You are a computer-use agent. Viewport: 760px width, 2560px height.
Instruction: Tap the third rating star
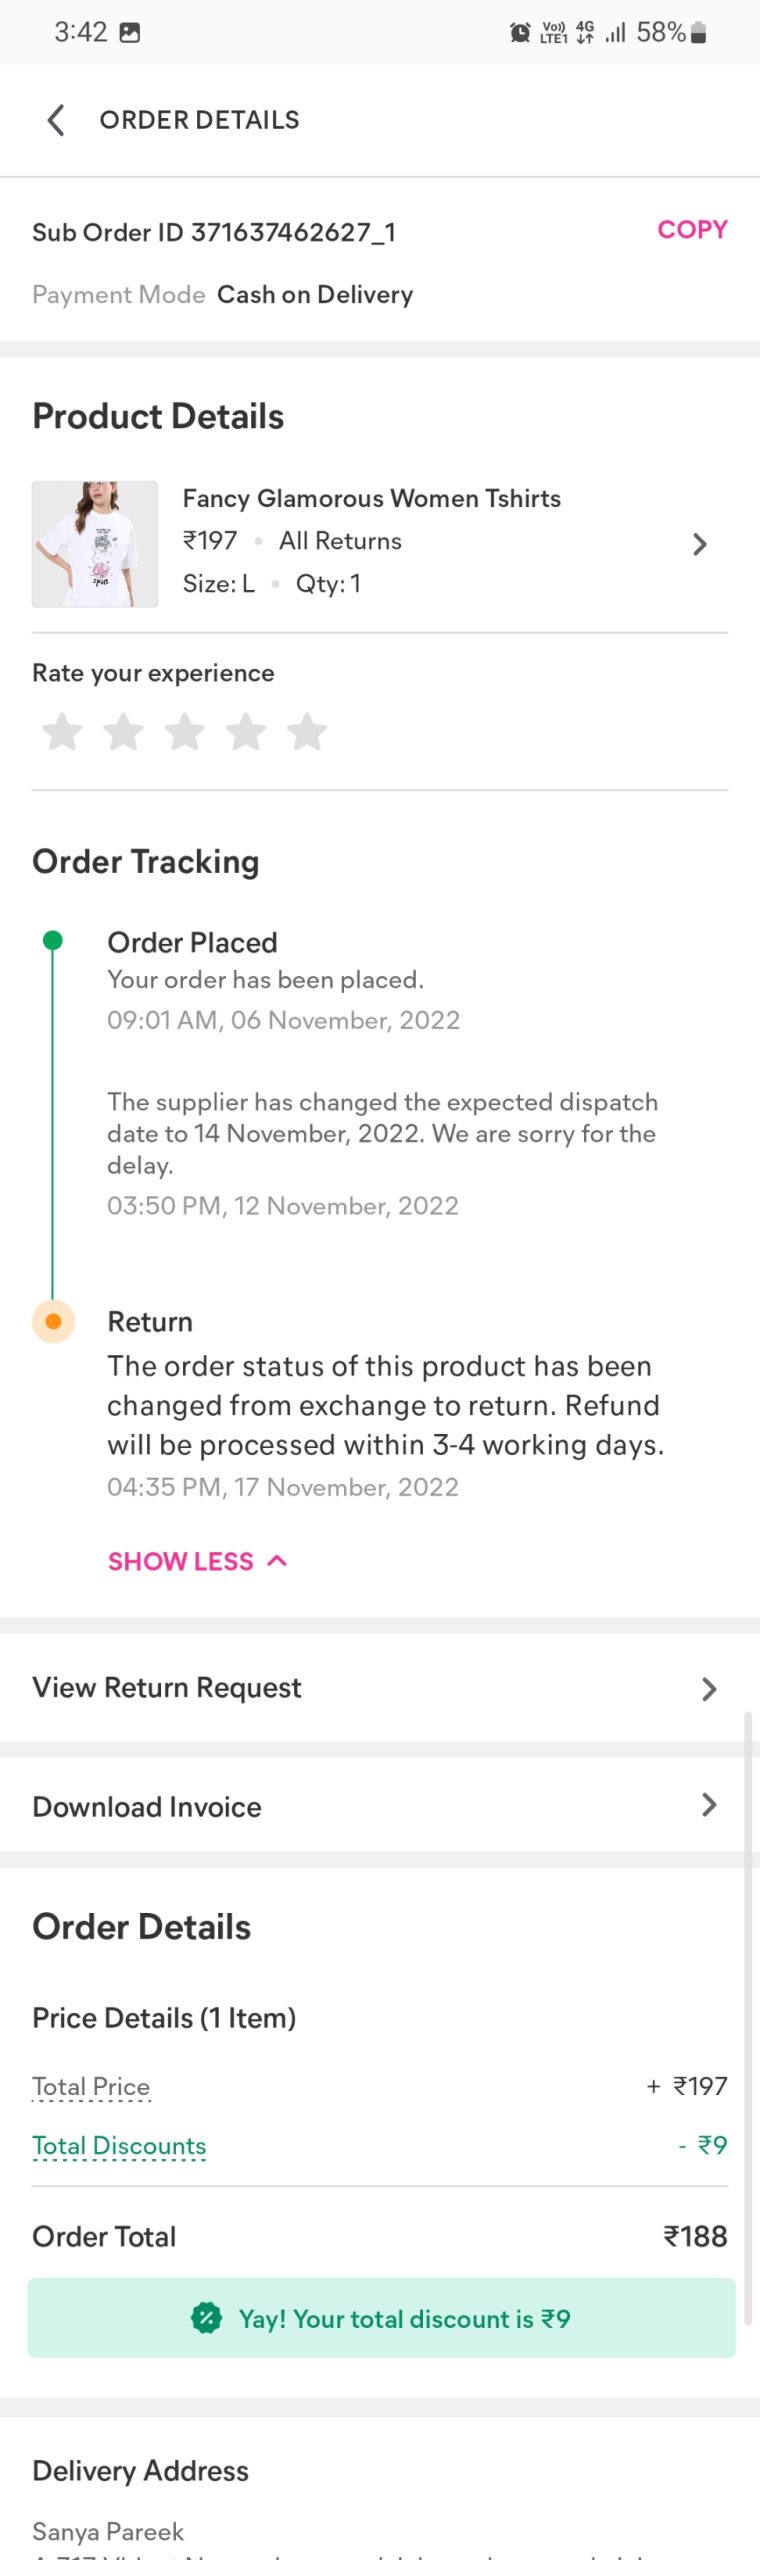pyautogui.click(x=185, y=732)
